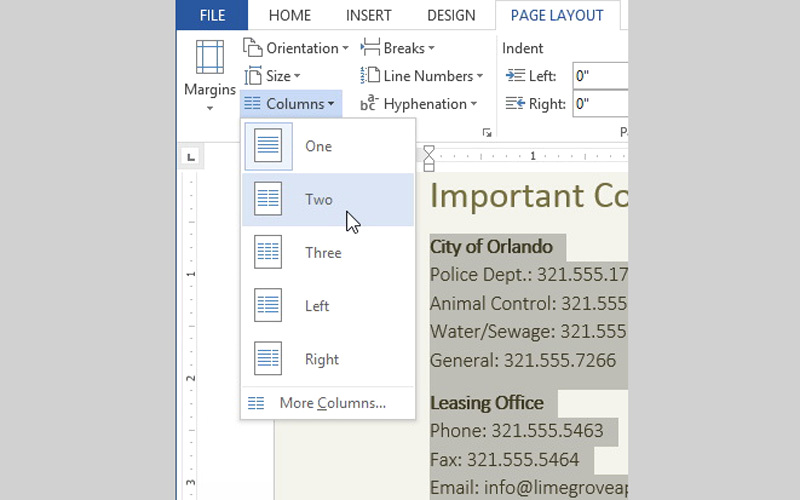Viewport: 800px width, 500px height.
Task: Open the Orientation dropdown
Action: (x=296, y=48)
